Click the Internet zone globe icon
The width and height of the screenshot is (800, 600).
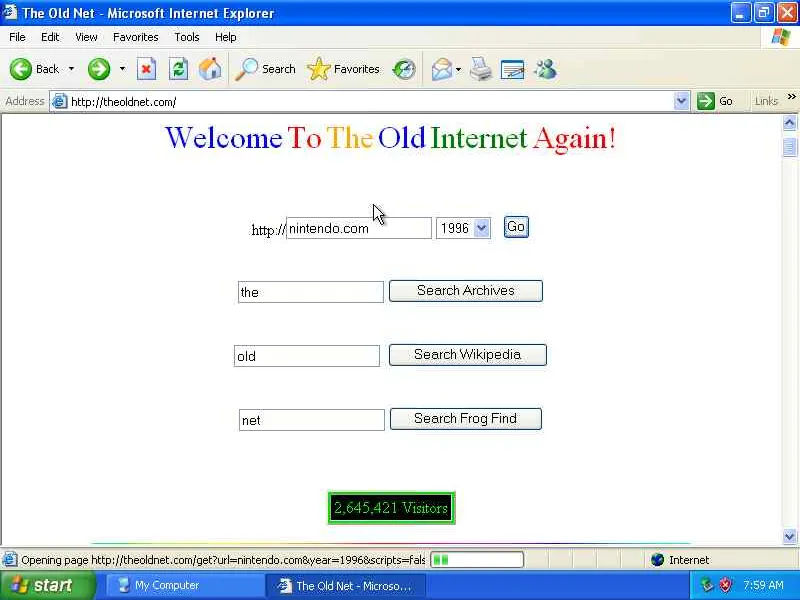click(658, 560)
